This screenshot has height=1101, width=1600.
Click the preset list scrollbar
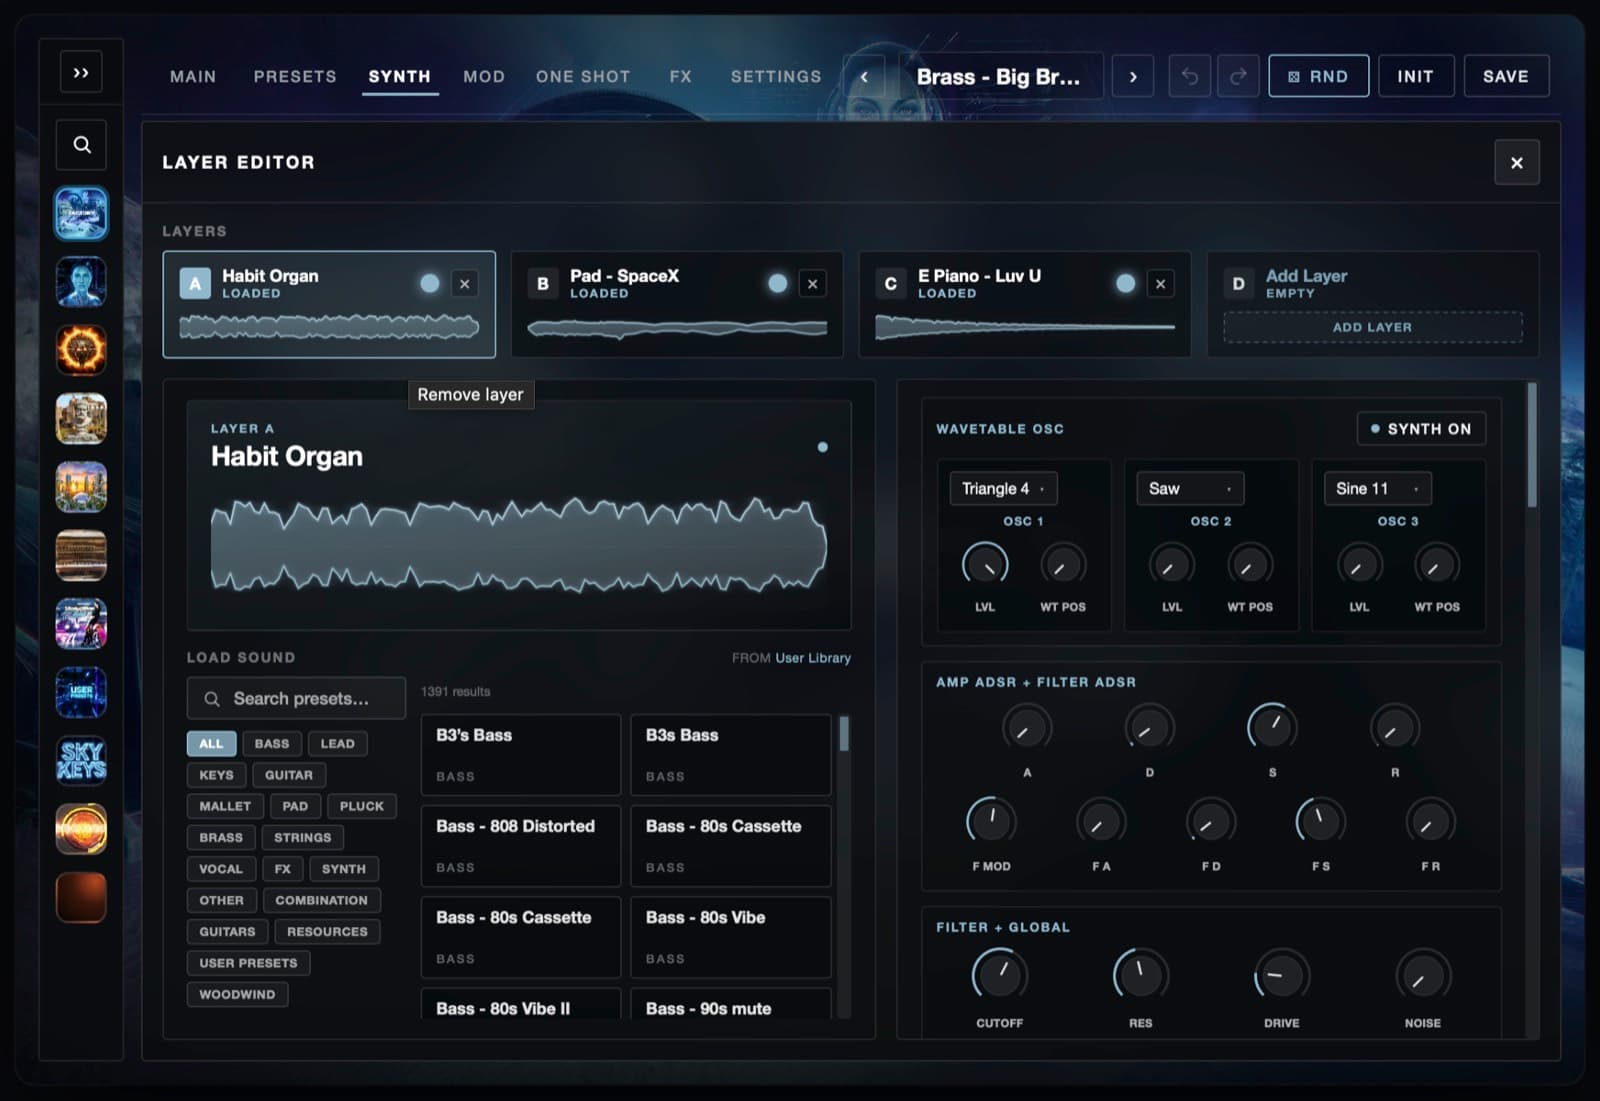point(844,734)
